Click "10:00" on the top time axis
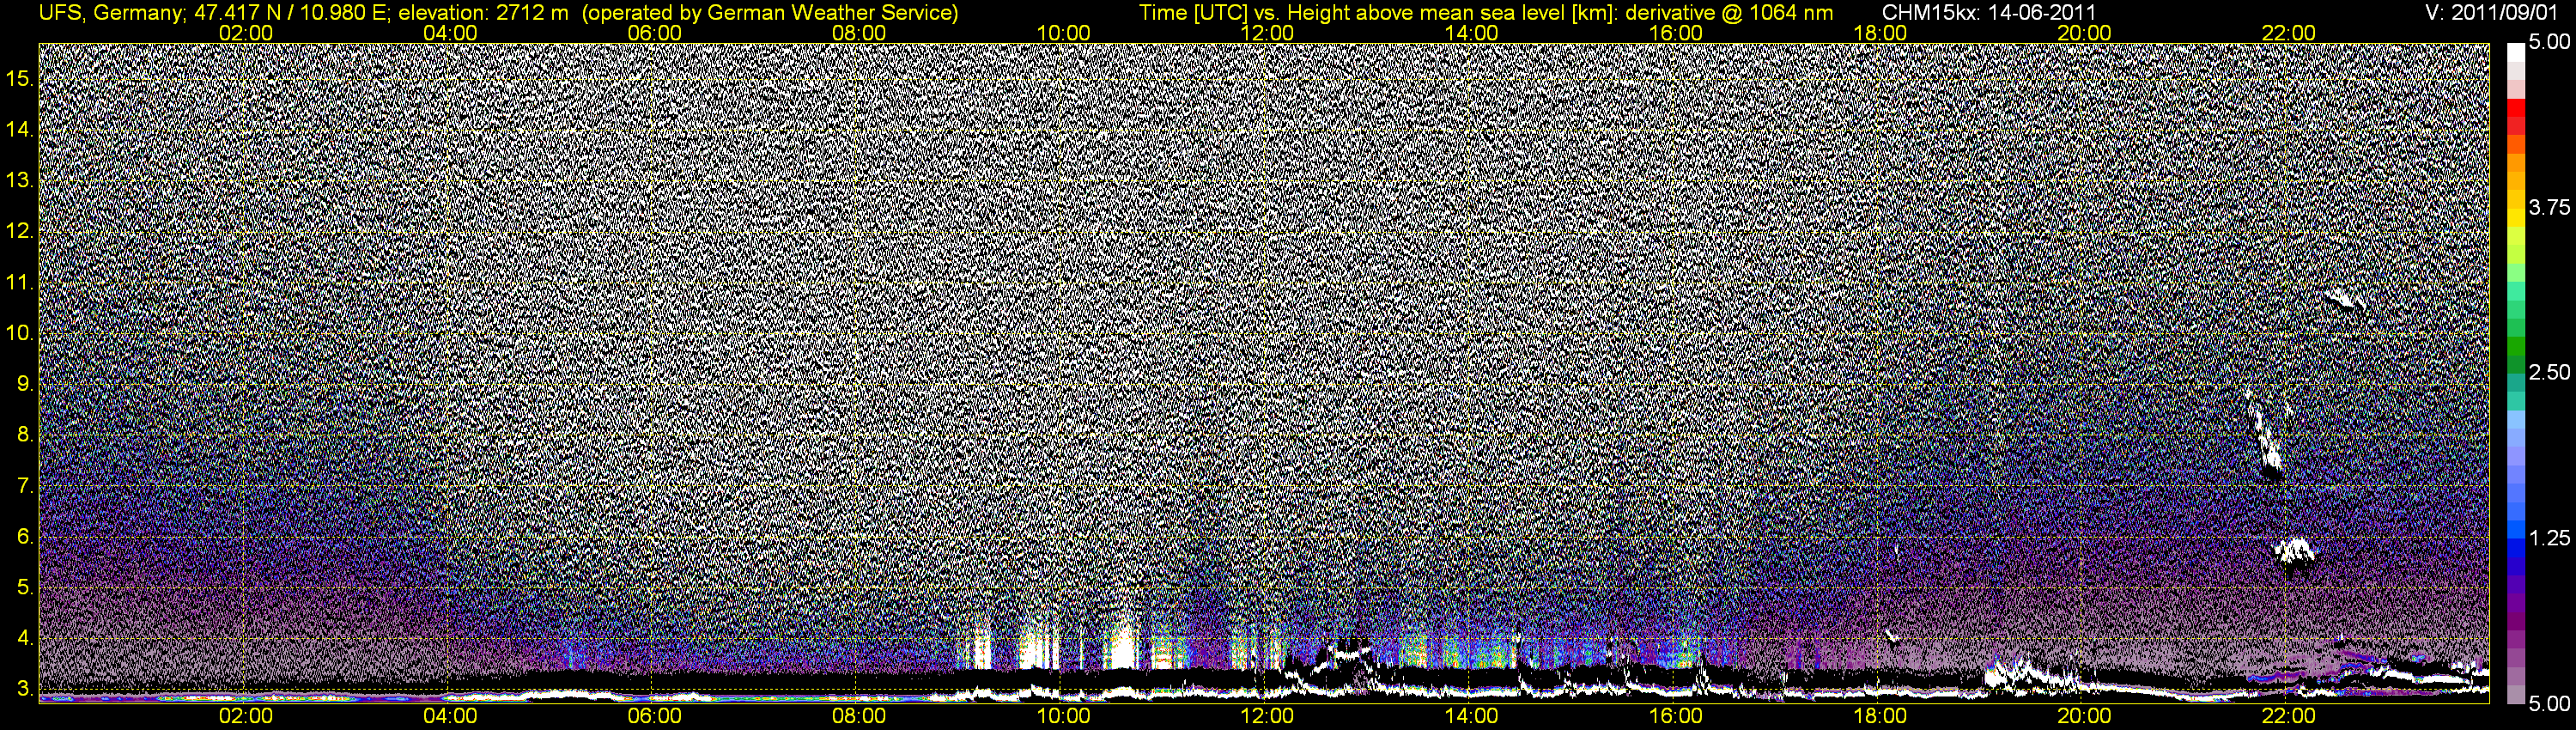This screenshot has height=730, width=2576. click(1063, 33)
